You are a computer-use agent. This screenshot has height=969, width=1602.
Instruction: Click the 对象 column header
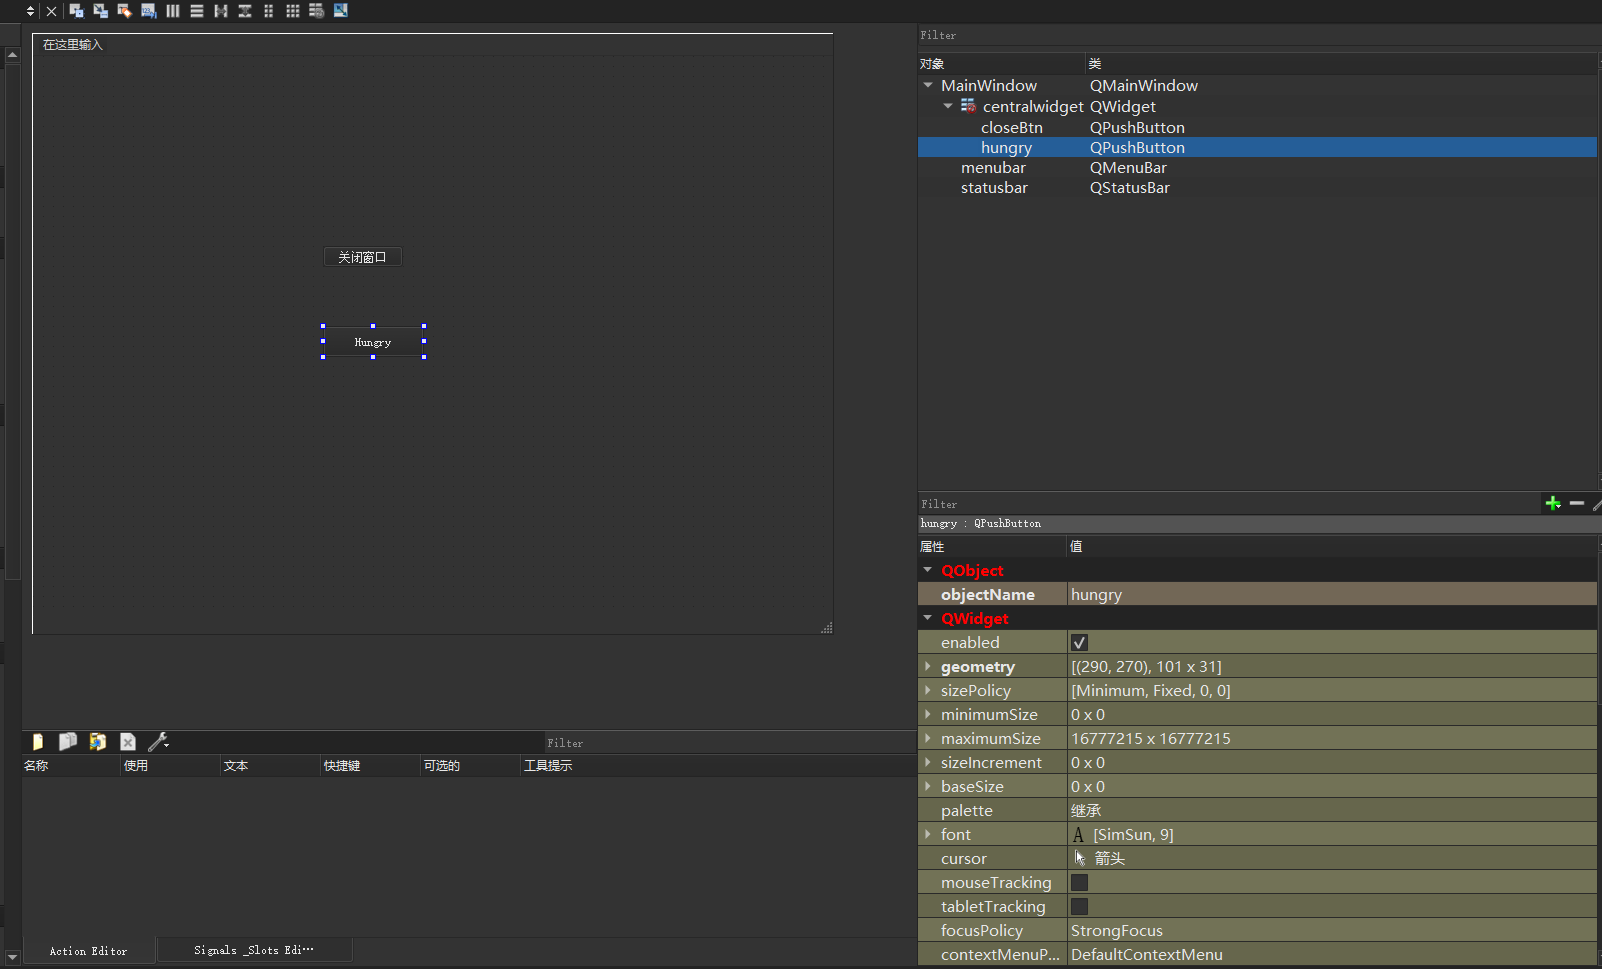click(x=1001, y=63)
